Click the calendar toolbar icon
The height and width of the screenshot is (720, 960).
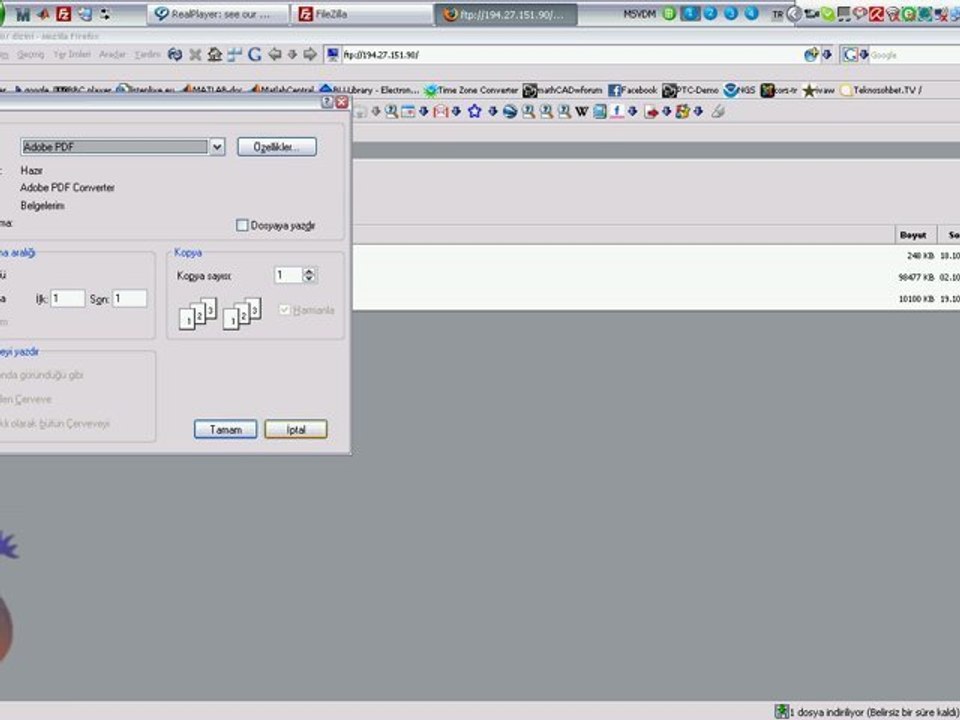pyautogui.click(x=408, y=111)
